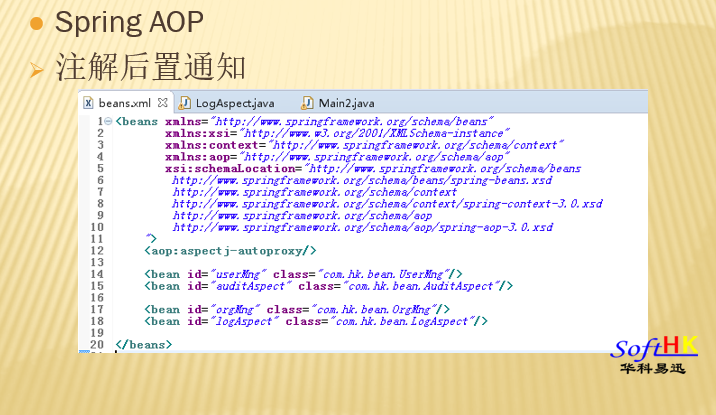Screen dimensions: 716x415
Task: Close the beans.xml tab
Action: pyautogui.click(x=162, y=103)
